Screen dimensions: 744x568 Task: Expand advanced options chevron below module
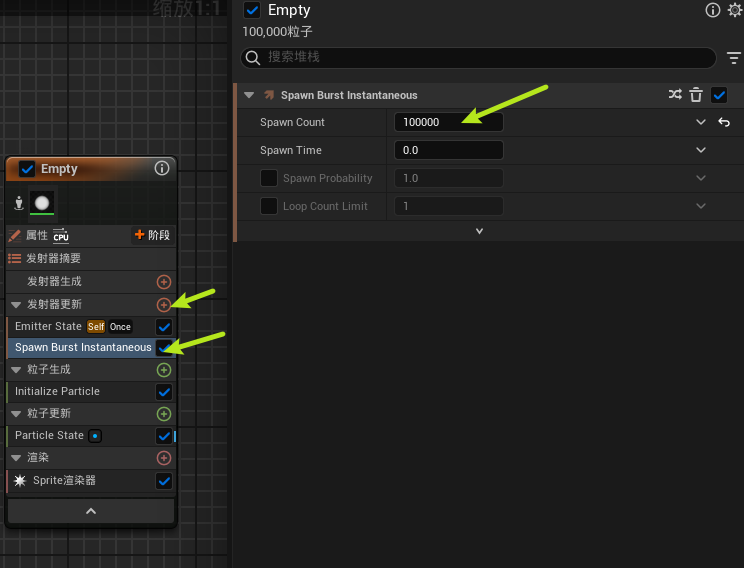tap(479, 231)
